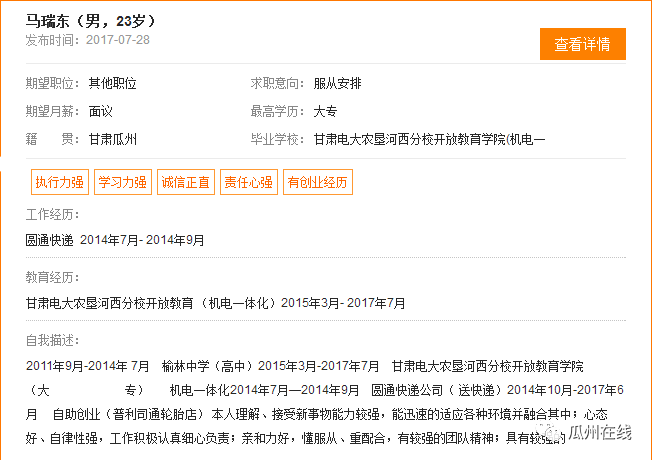652x460 pixels.
Task: Click the 服从安排 job intention value
Action: 337,84
